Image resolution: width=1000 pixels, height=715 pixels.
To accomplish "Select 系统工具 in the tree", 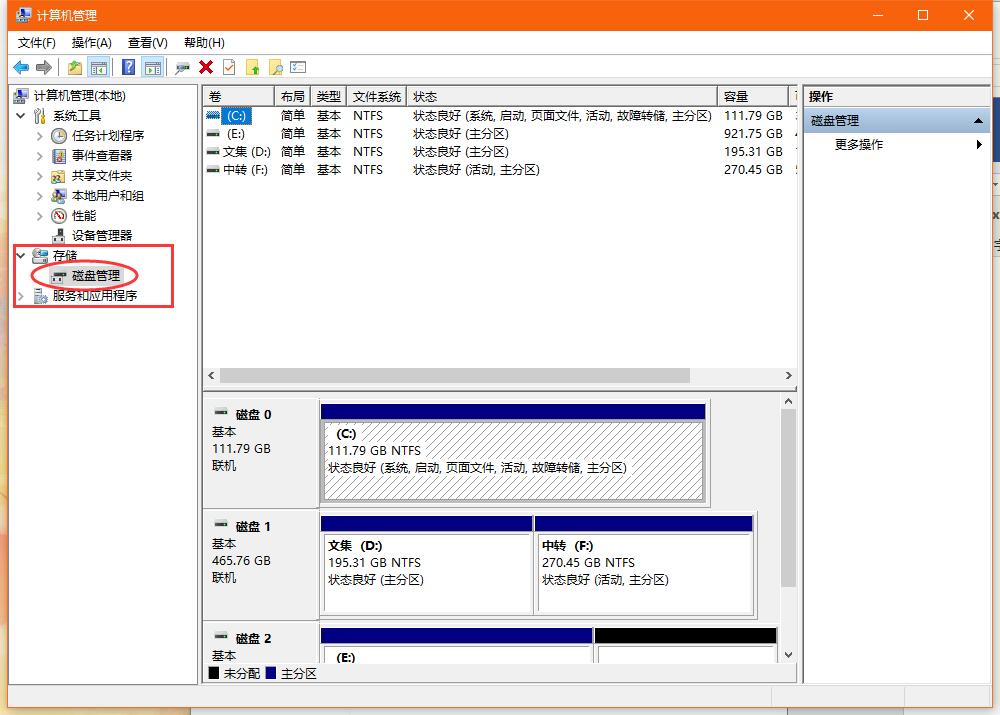I will tap(77, 115).
